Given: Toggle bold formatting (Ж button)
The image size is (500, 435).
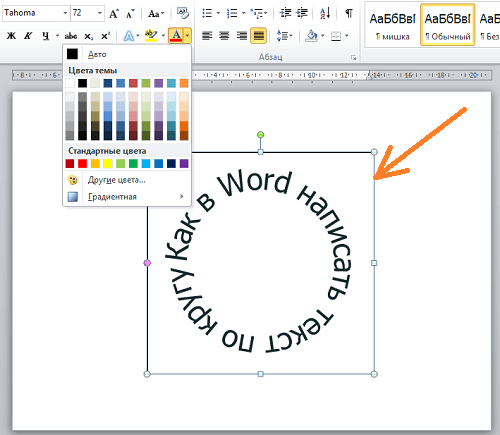Looking at the screenshot, I should (x=11, y=36).
